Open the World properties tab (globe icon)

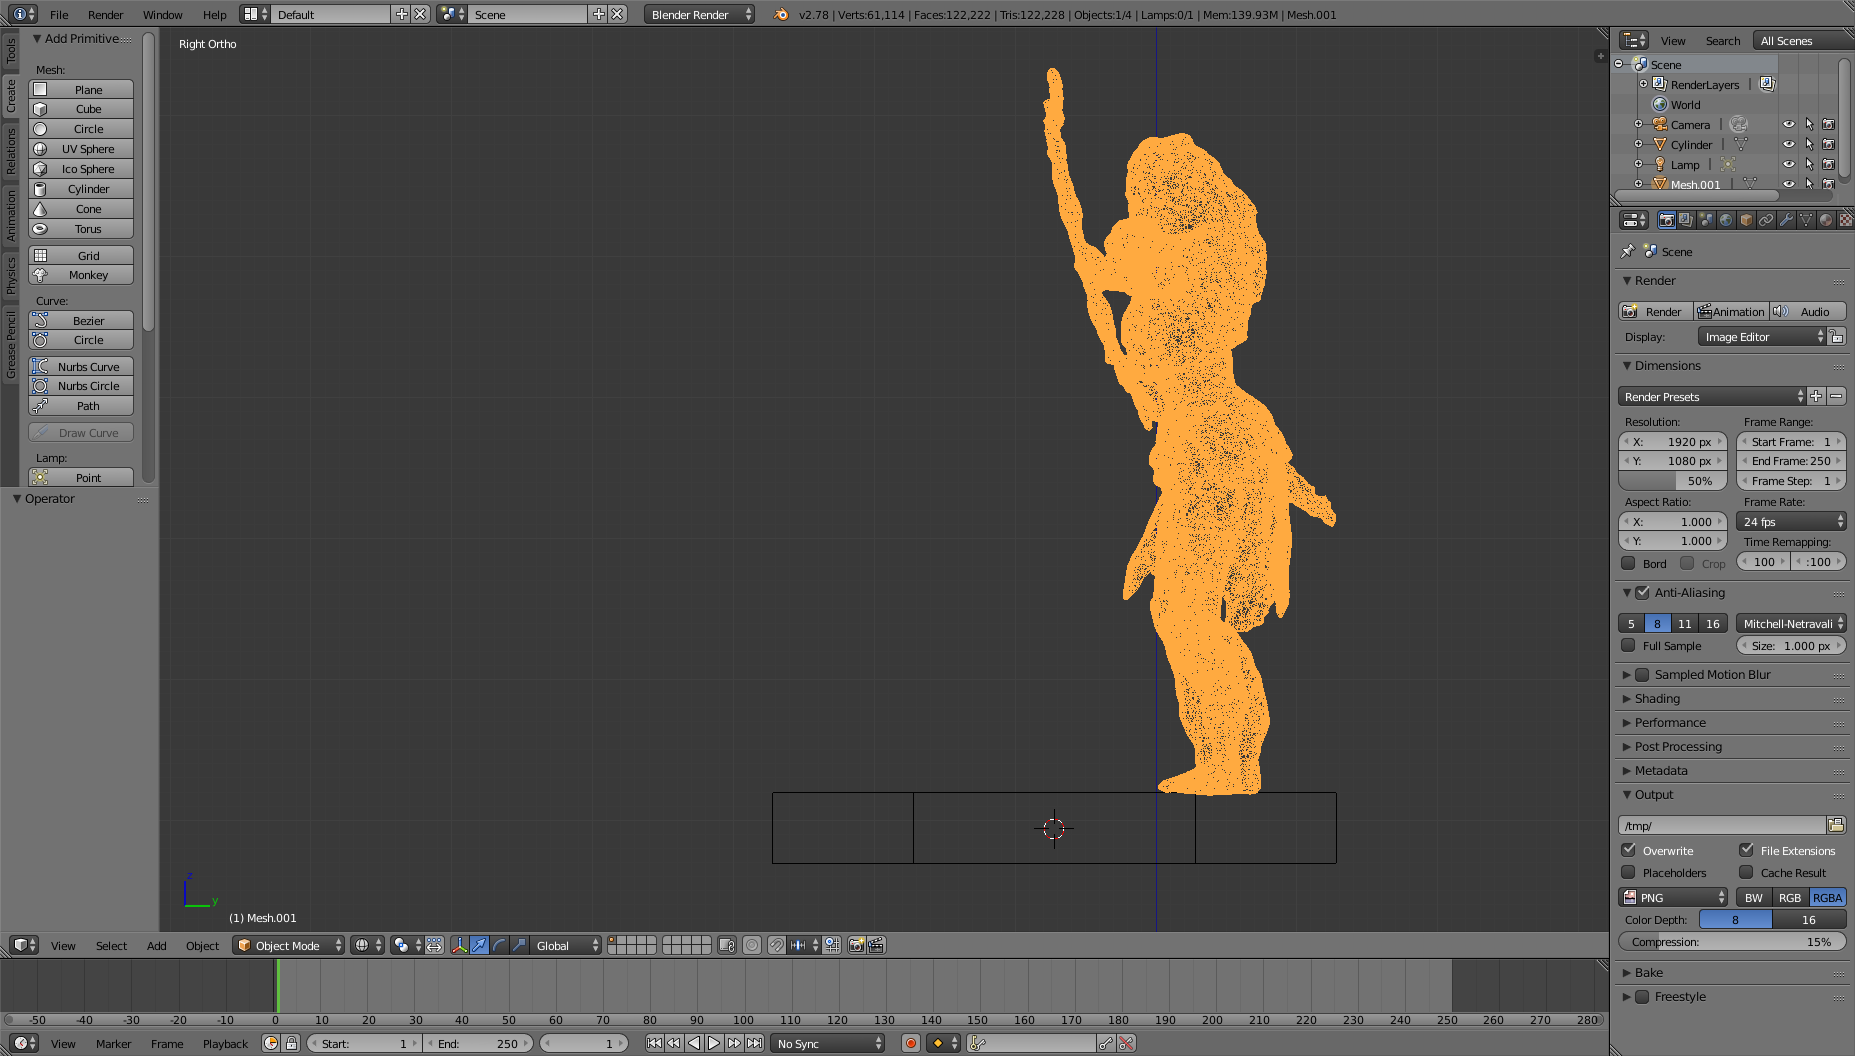tap(1726, 220)
